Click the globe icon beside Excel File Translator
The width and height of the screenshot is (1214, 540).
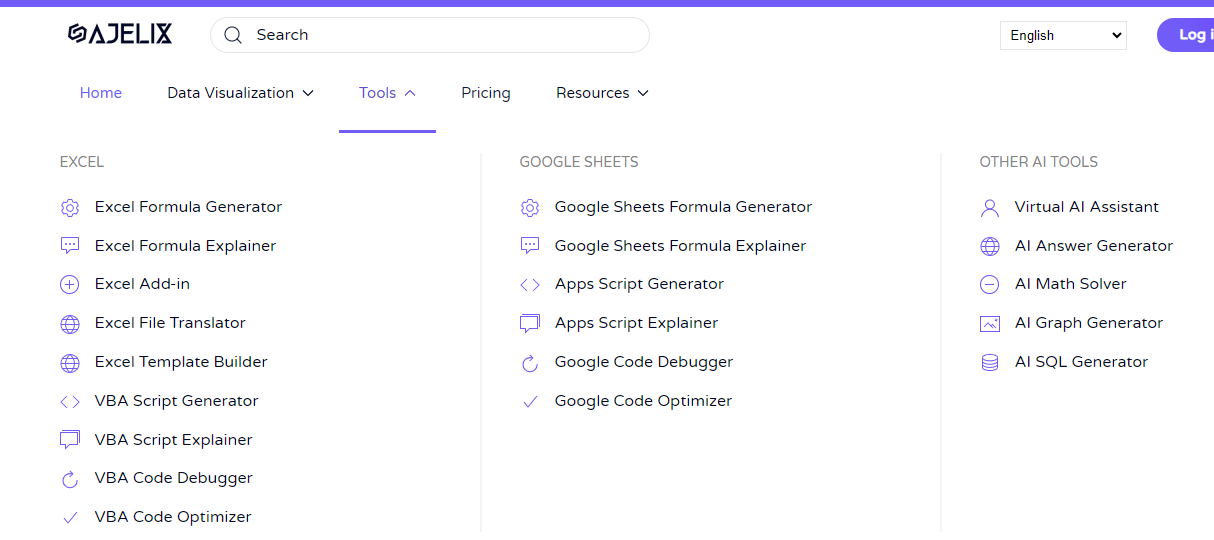70,324
